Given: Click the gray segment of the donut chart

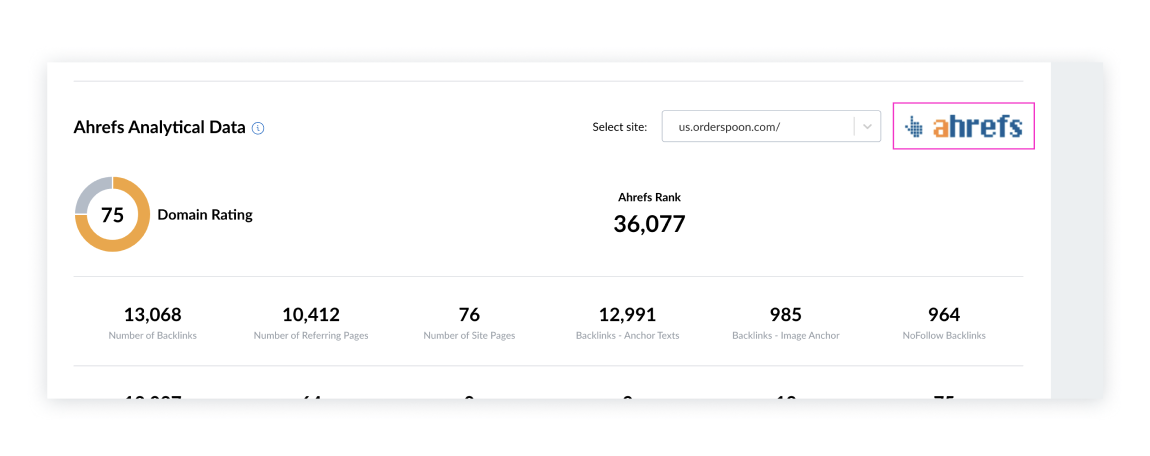Looking at the screenshot, I should pyautogui.click(x=88, y=192).
